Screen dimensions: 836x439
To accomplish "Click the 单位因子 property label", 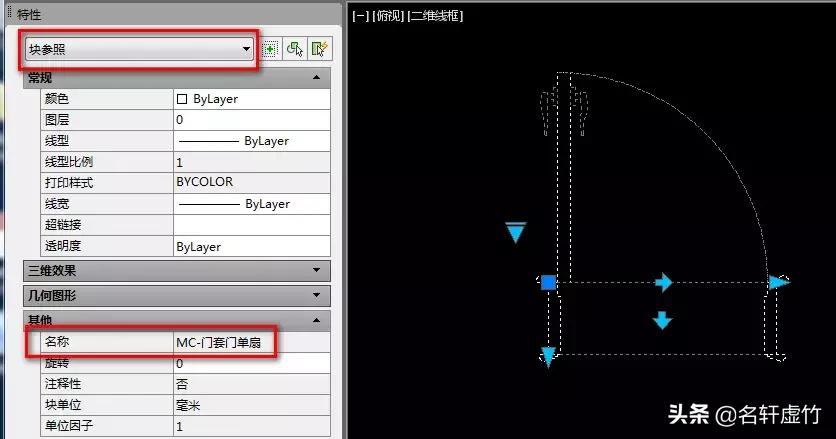I will click(69, 426).
